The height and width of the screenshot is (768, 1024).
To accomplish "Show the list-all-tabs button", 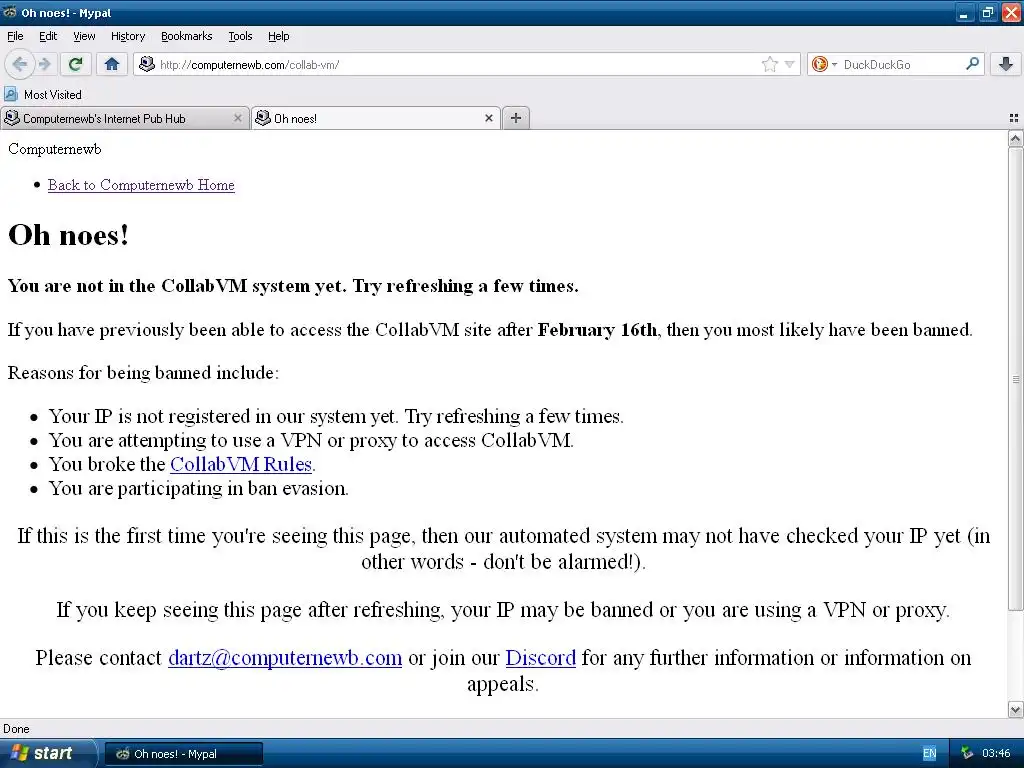I will [1014, 118].
